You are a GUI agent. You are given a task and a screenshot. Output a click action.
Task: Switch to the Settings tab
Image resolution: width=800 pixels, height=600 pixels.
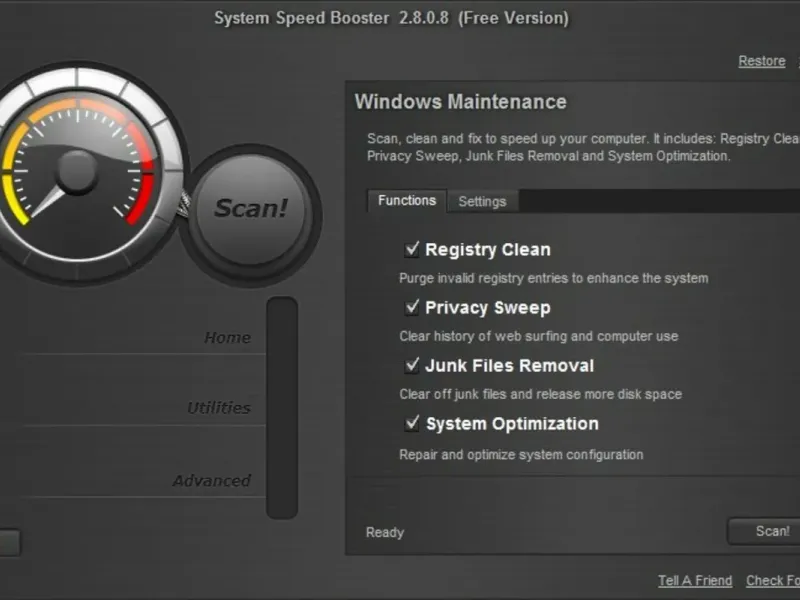(482, 201)
